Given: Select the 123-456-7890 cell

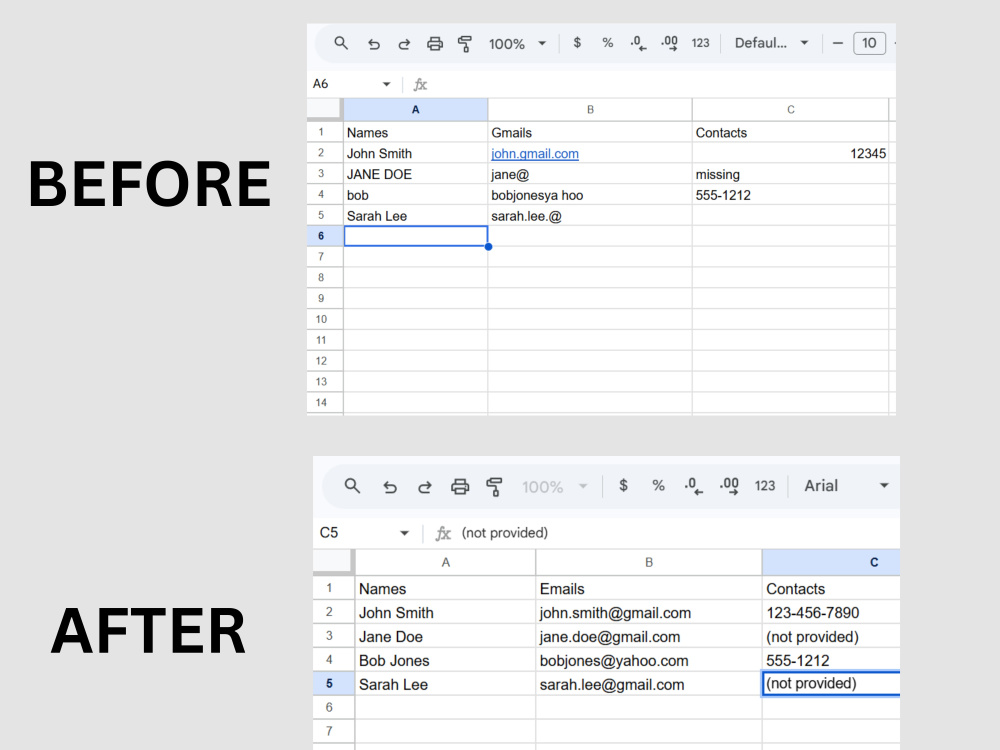Looking at the screenshot, I should click(831, 612).
